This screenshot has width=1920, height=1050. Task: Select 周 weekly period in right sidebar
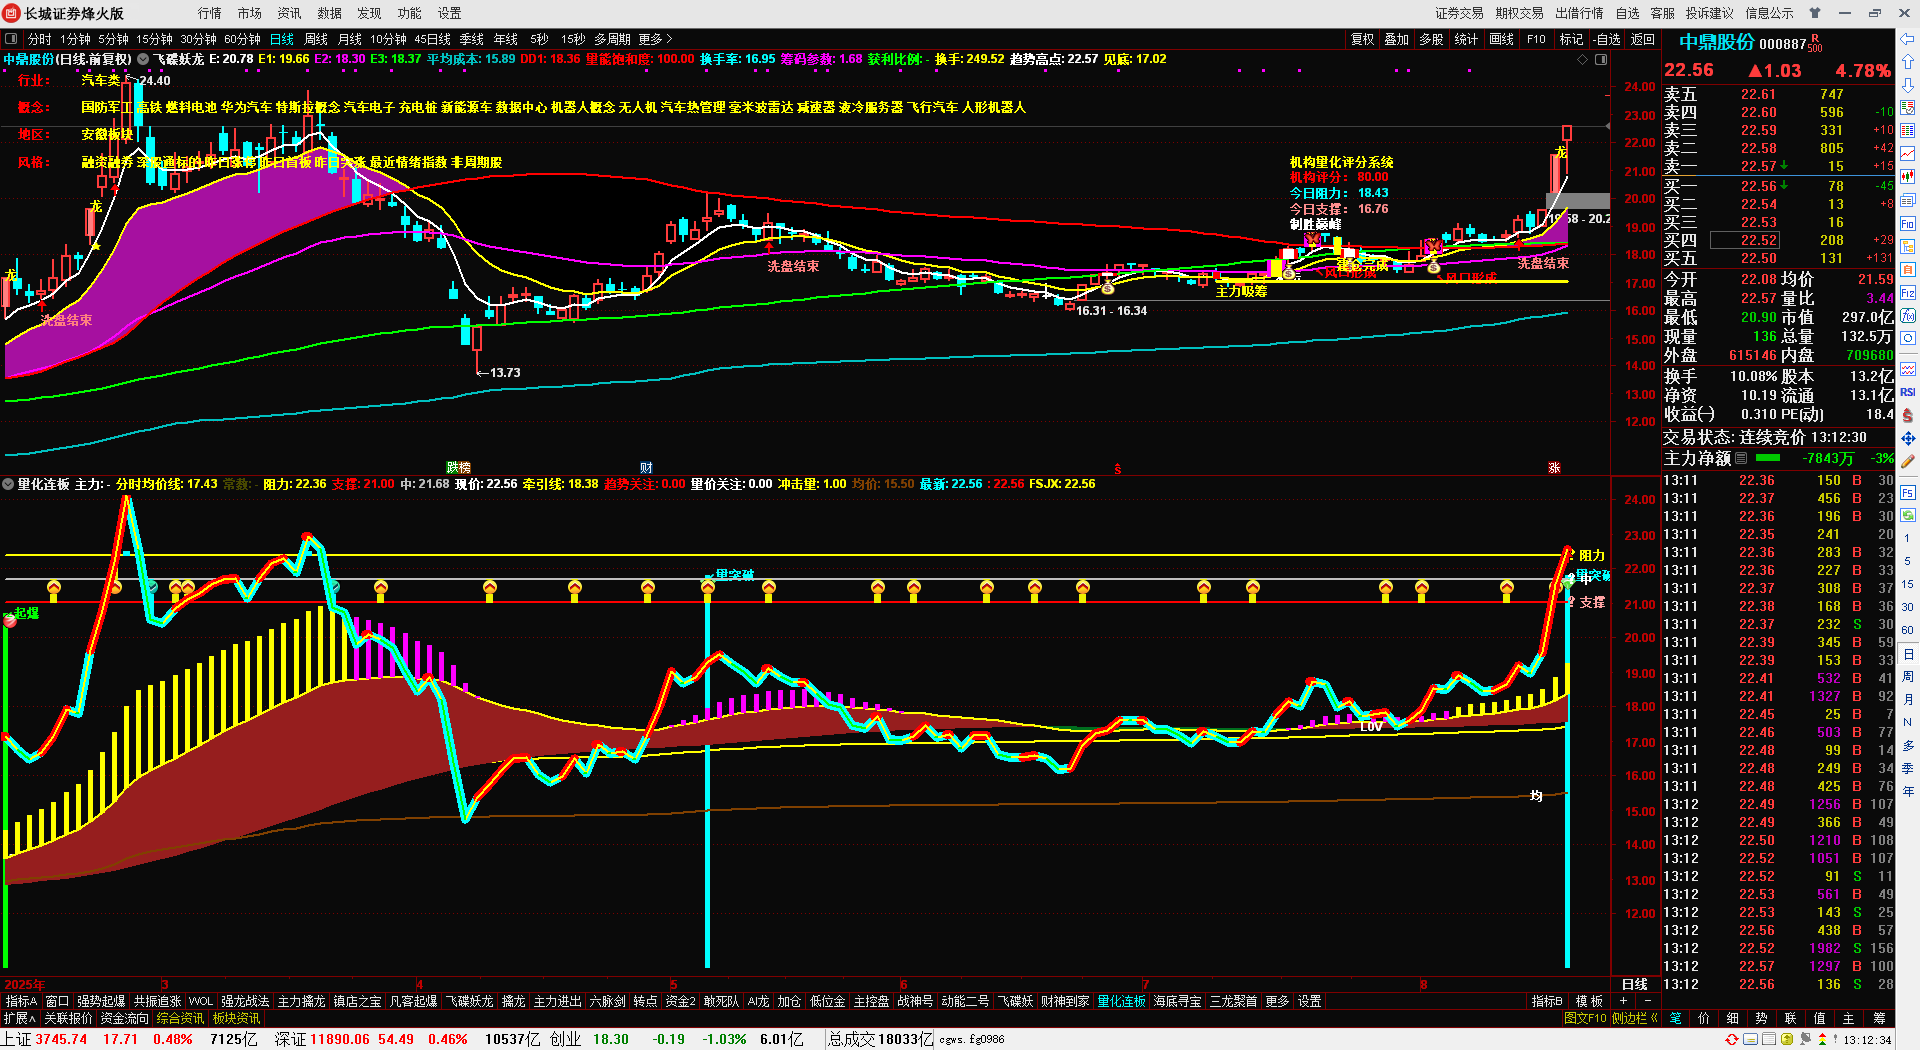[x=1908, y=677]
